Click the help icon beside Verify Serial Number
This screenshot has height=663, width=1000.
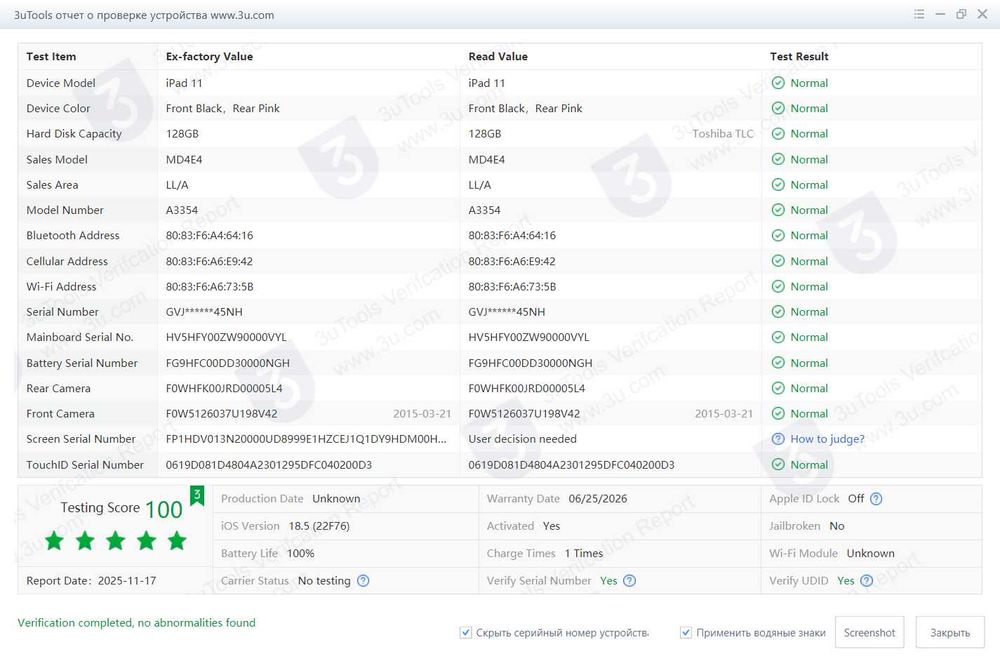pos(629,580)
